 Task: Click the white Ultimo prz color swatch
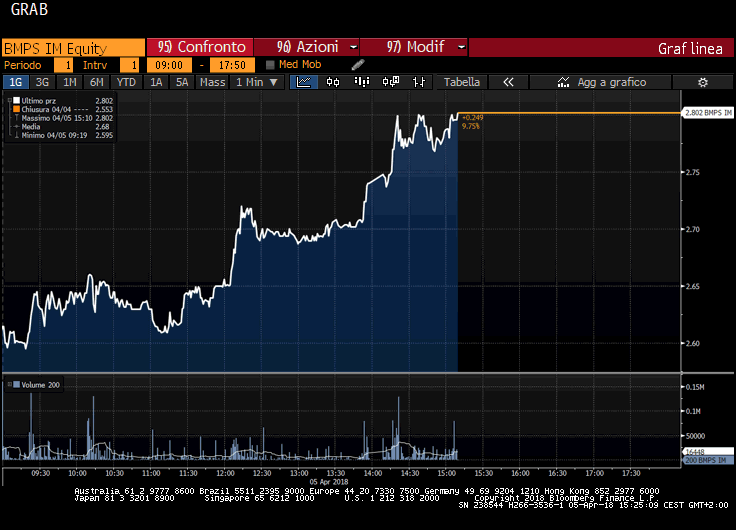(x=17, y=100)
